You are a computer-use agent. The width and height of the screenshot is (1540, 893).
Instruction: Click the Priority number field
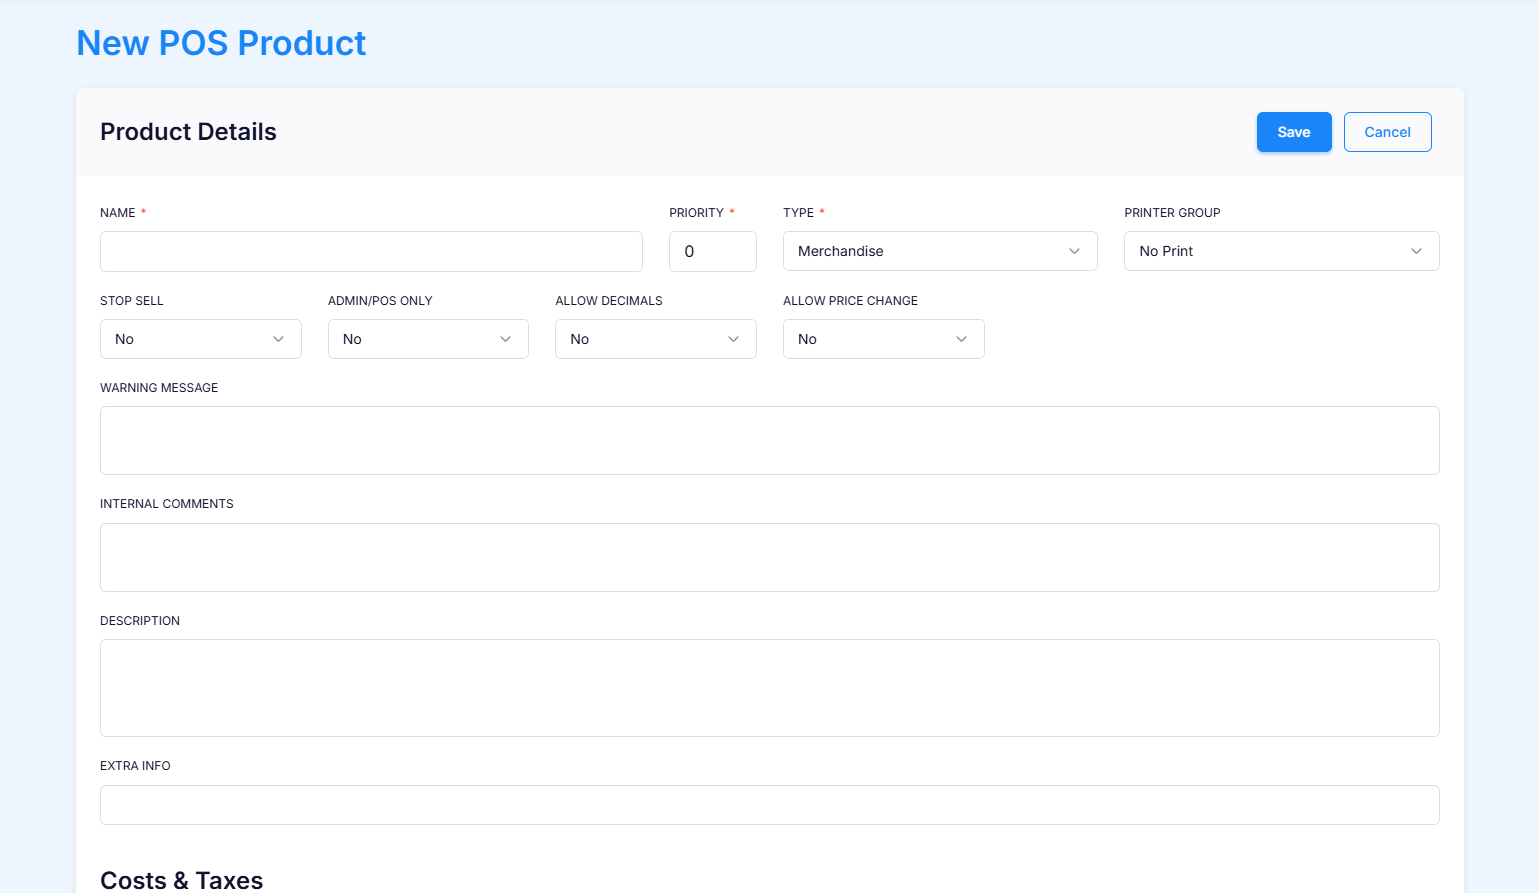(x=713, y=251)
